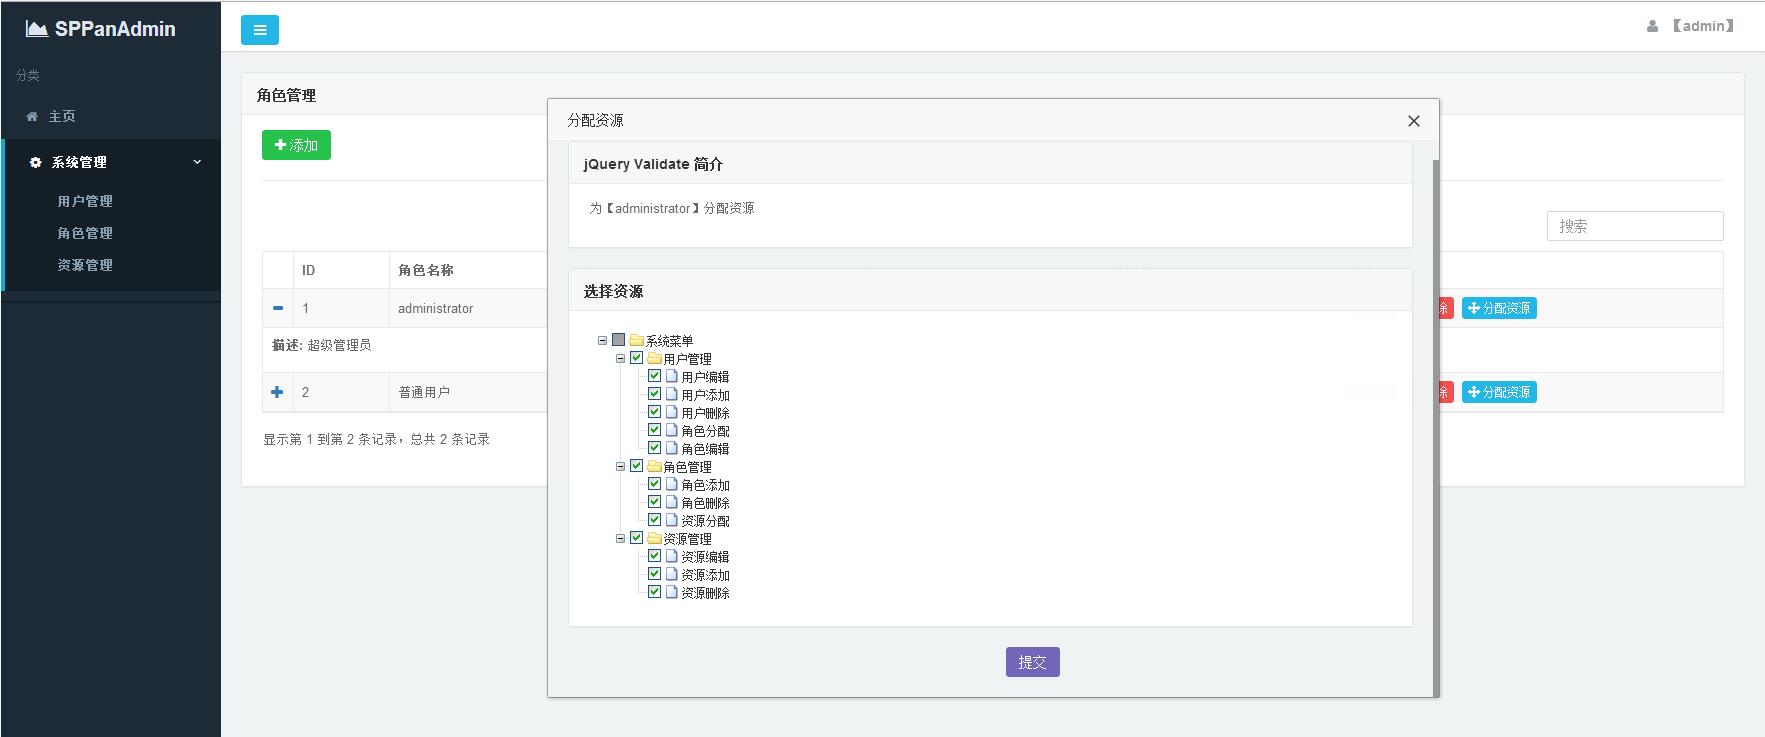Select the 资源添加 tree label

tap(705, 575)
